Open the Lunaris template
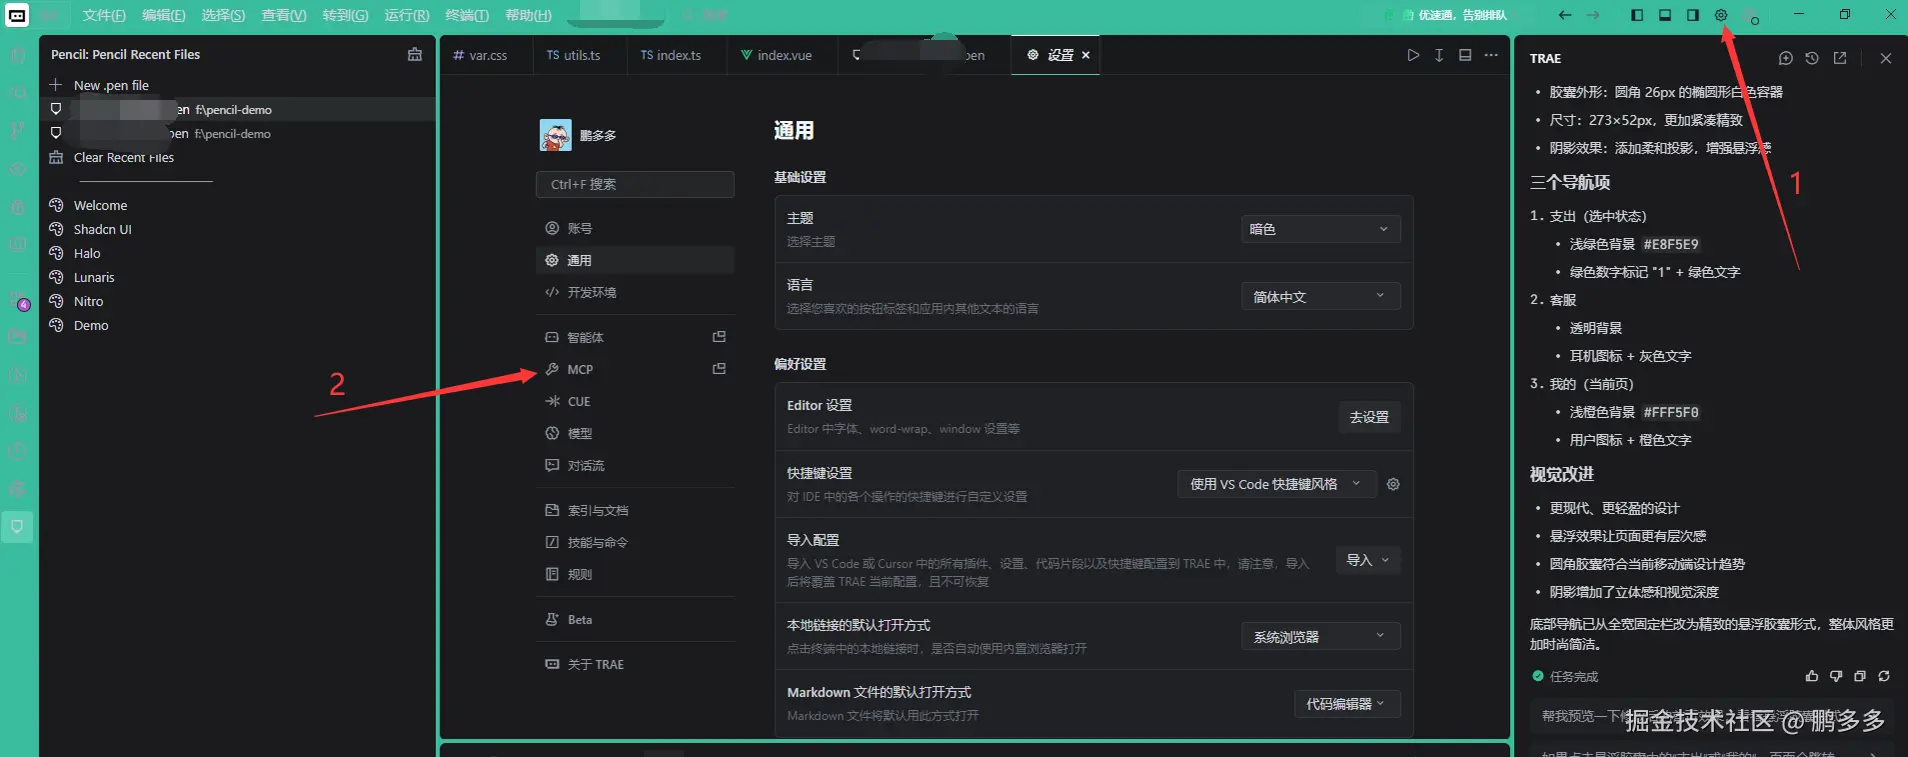1908x757 pixels. (x=94, y=277)
